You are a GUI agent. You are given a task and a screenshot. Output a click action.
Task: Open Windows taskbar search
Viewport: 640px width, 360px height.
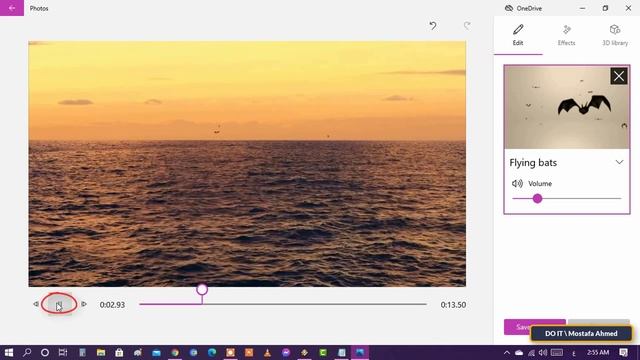point(27,352)
